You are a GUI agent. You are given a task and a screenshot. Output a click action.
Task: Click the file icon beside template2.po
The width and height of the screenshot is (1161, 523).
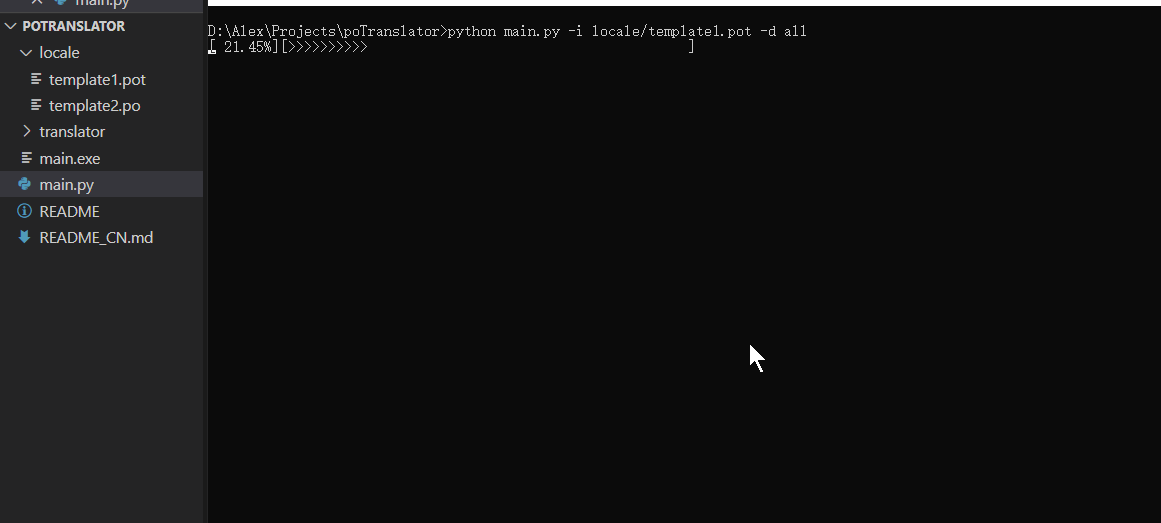tap(36, 106)
